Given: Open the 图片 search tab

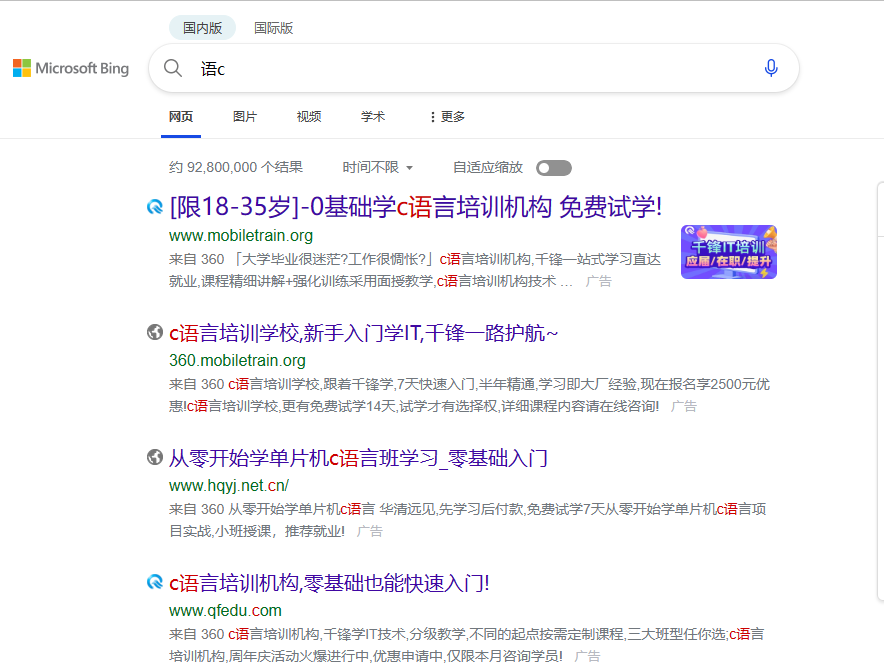Looking at the screenshot, I should tap(245, 117).
